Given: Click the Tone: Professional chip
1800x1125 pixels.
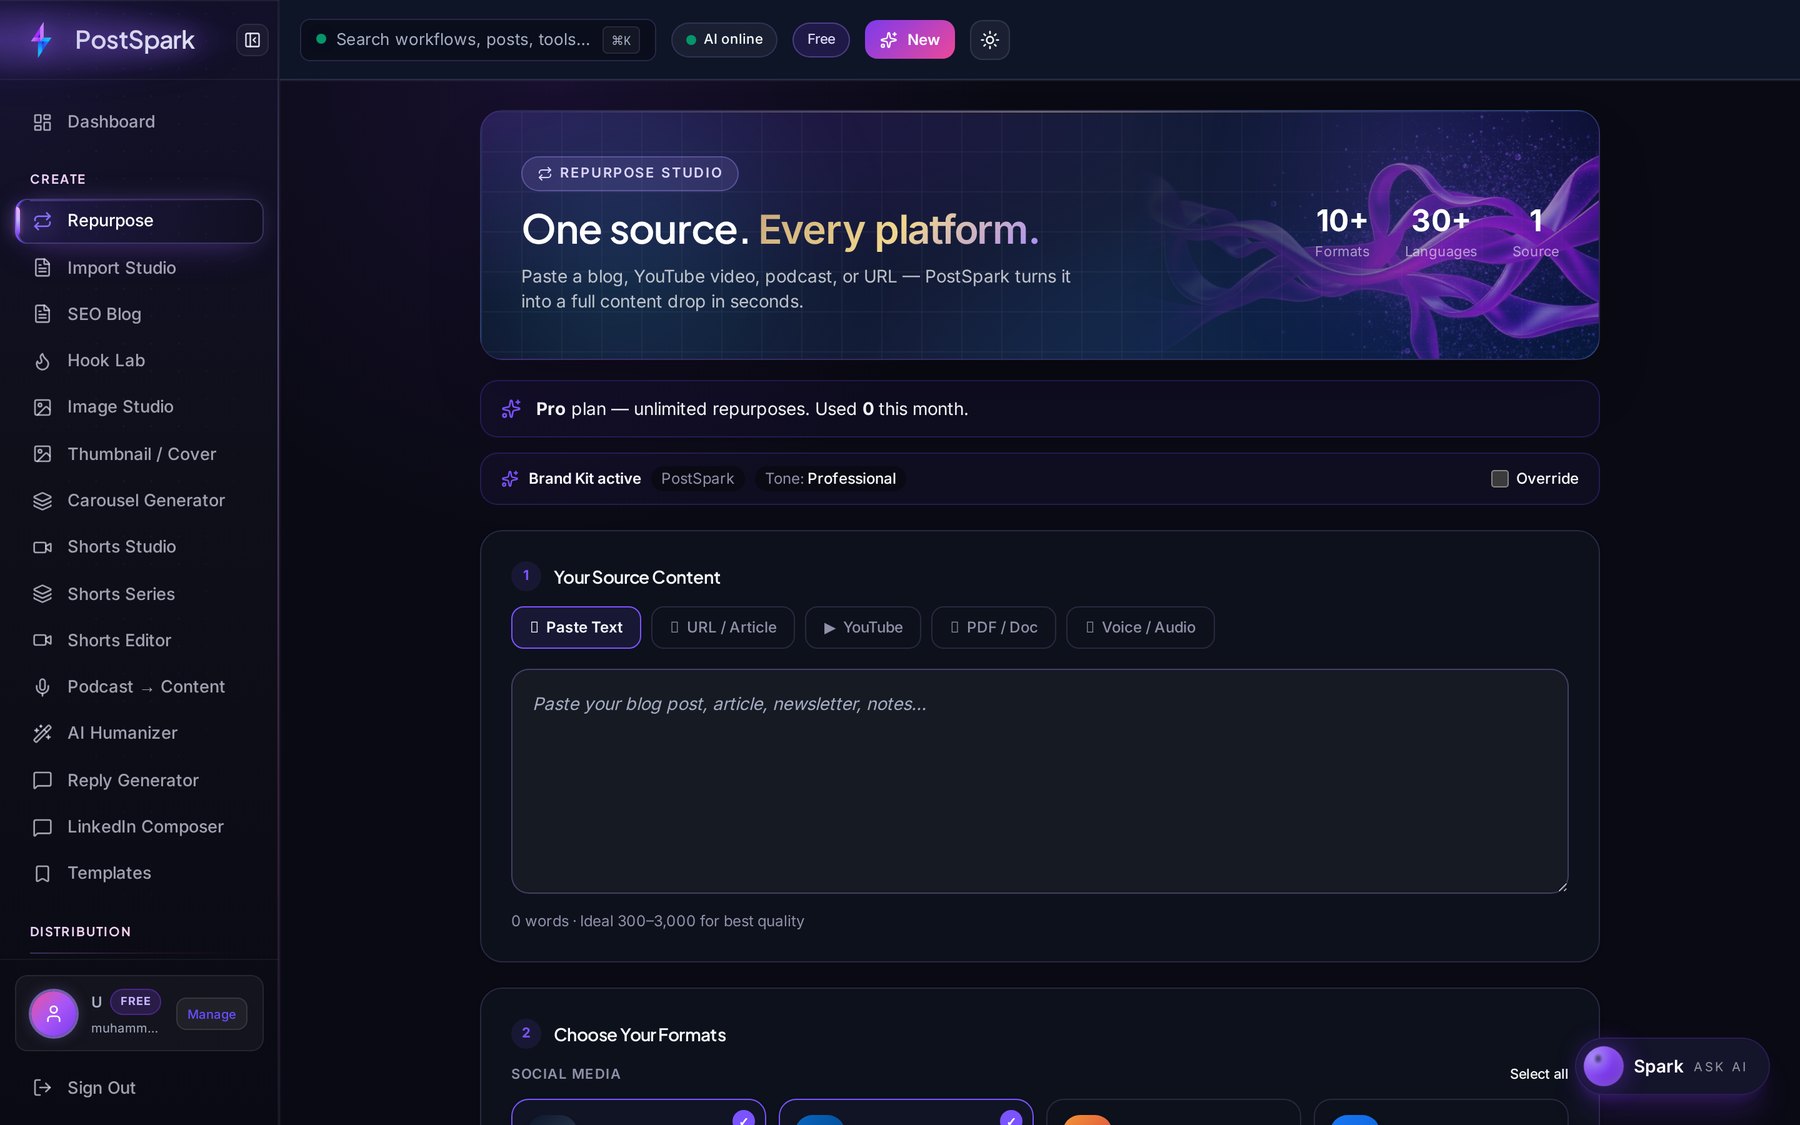Looking at the screenshot, I should click(830, 479).
